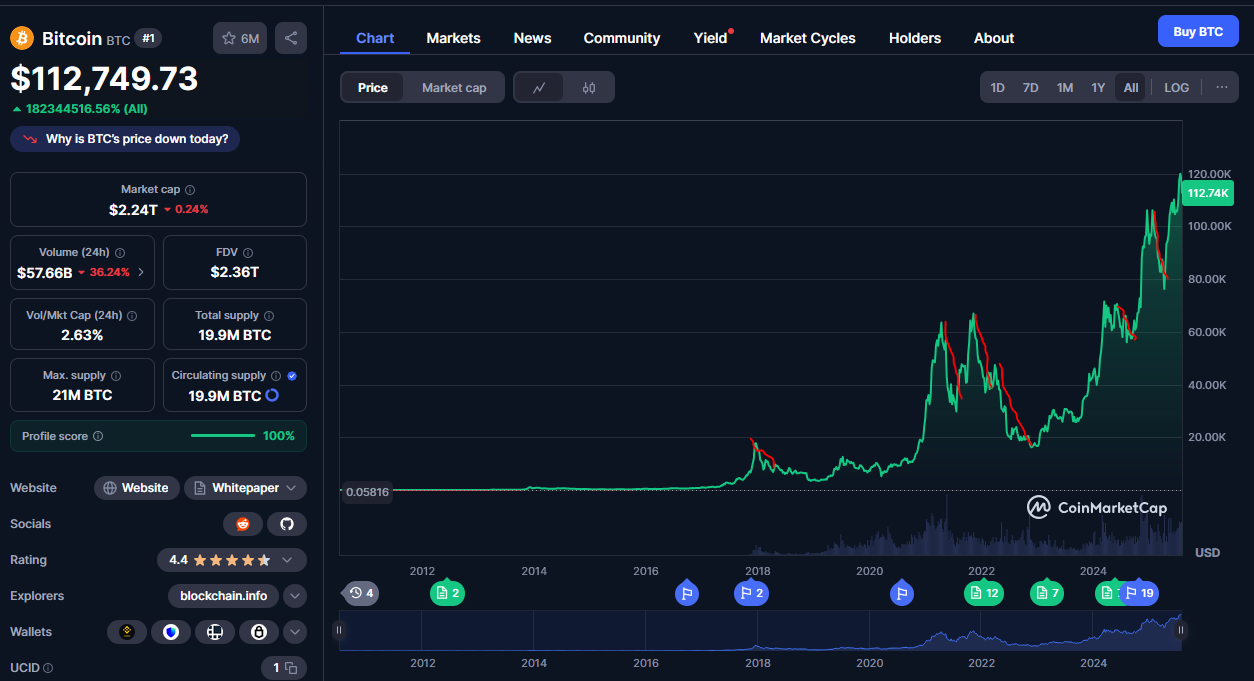The width and height of the screenshot is (1254, 681).
Task: Click the 112.74K current price label
Action: tap(1207, 193)
